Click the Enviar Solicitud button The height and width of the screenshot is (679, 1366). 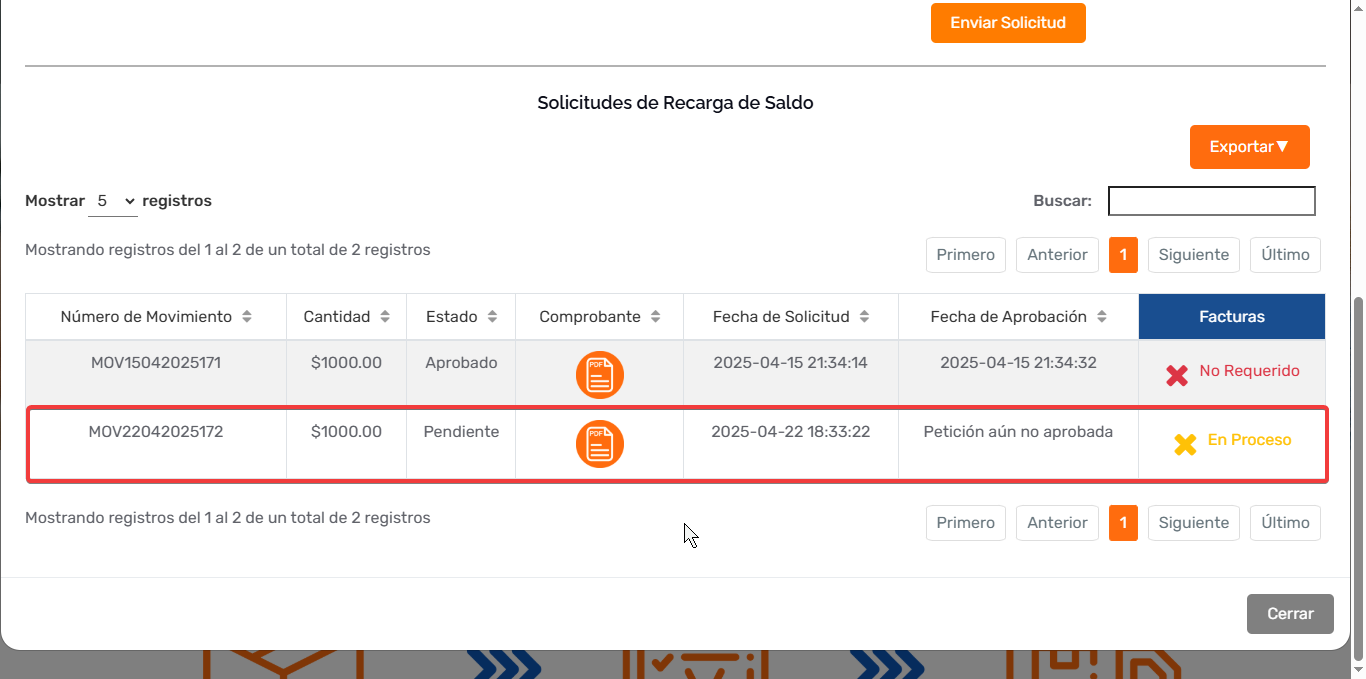(x=1008, y=23)
